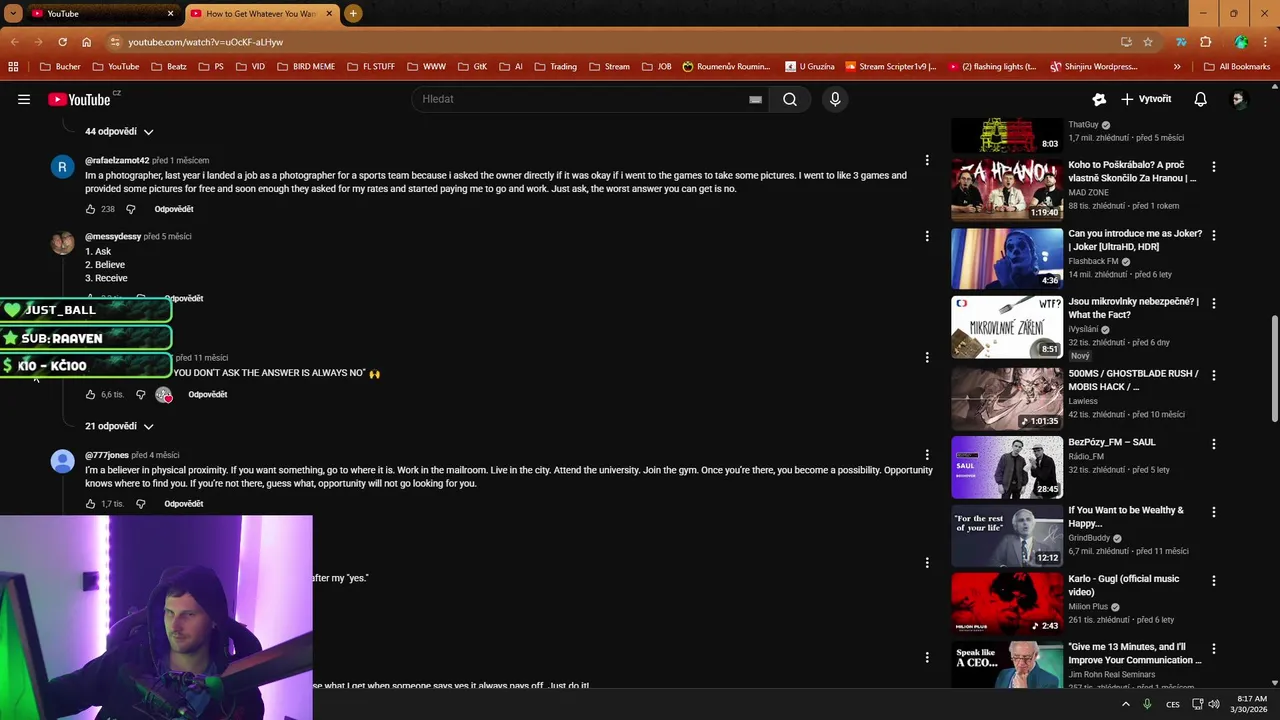1280x720 pixels.
Task: Open a new browser tab
Action: [x=353, y=14]
